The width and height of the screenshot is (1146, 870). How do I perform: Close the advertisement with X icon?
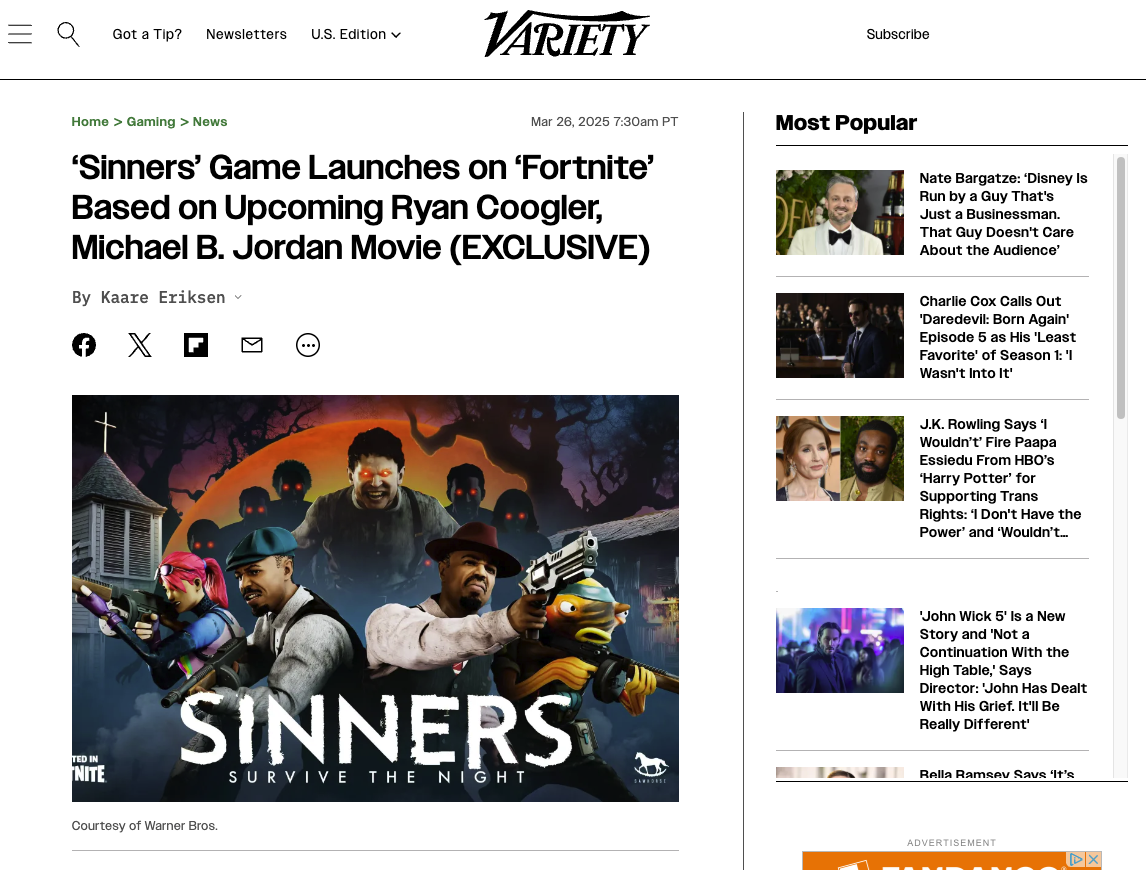(1093, 859)
